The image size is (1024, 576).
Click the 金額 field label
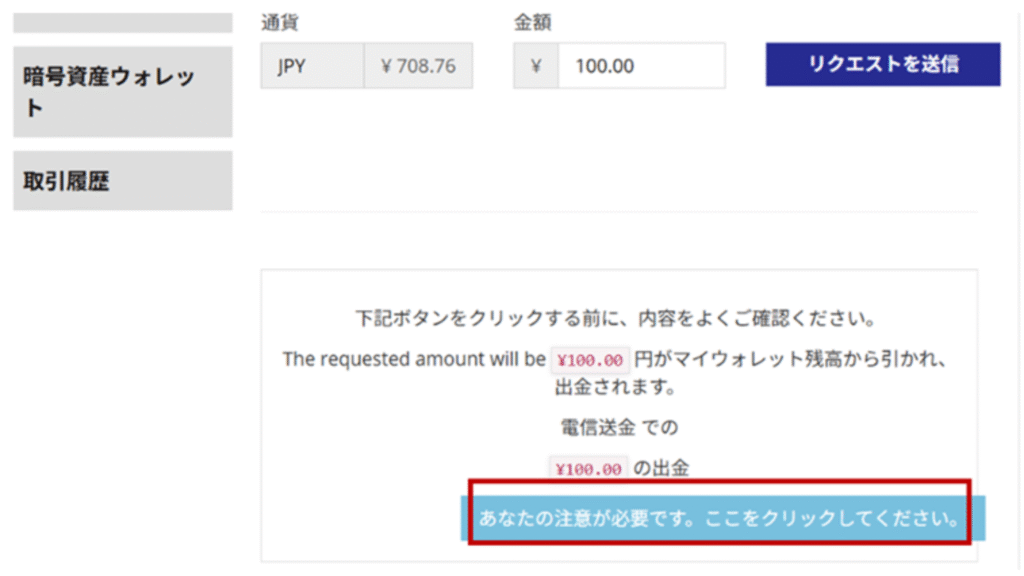[x=532, y=22]
